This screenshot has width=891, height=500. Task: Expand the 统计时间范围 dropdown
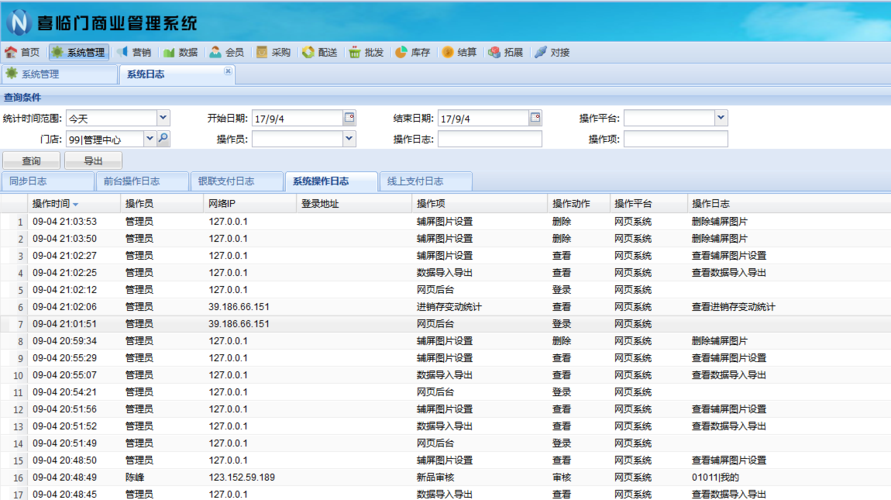(163, 118)
